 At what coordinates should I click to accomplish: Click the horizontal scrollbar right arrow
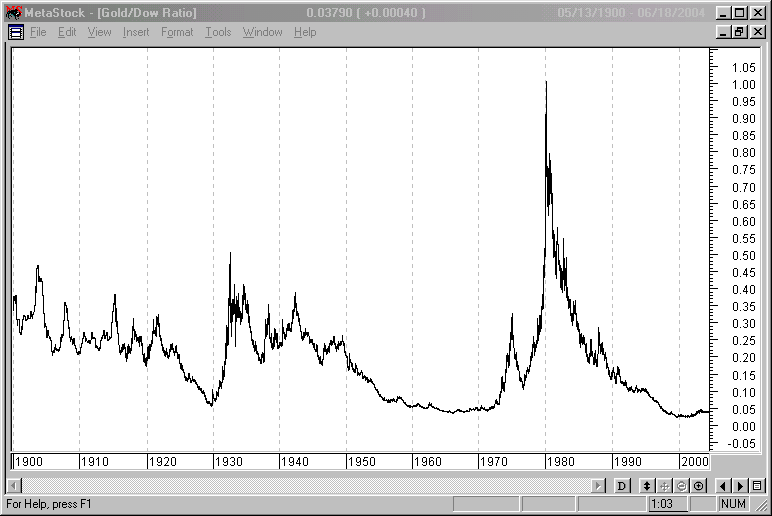click(598, 486)
